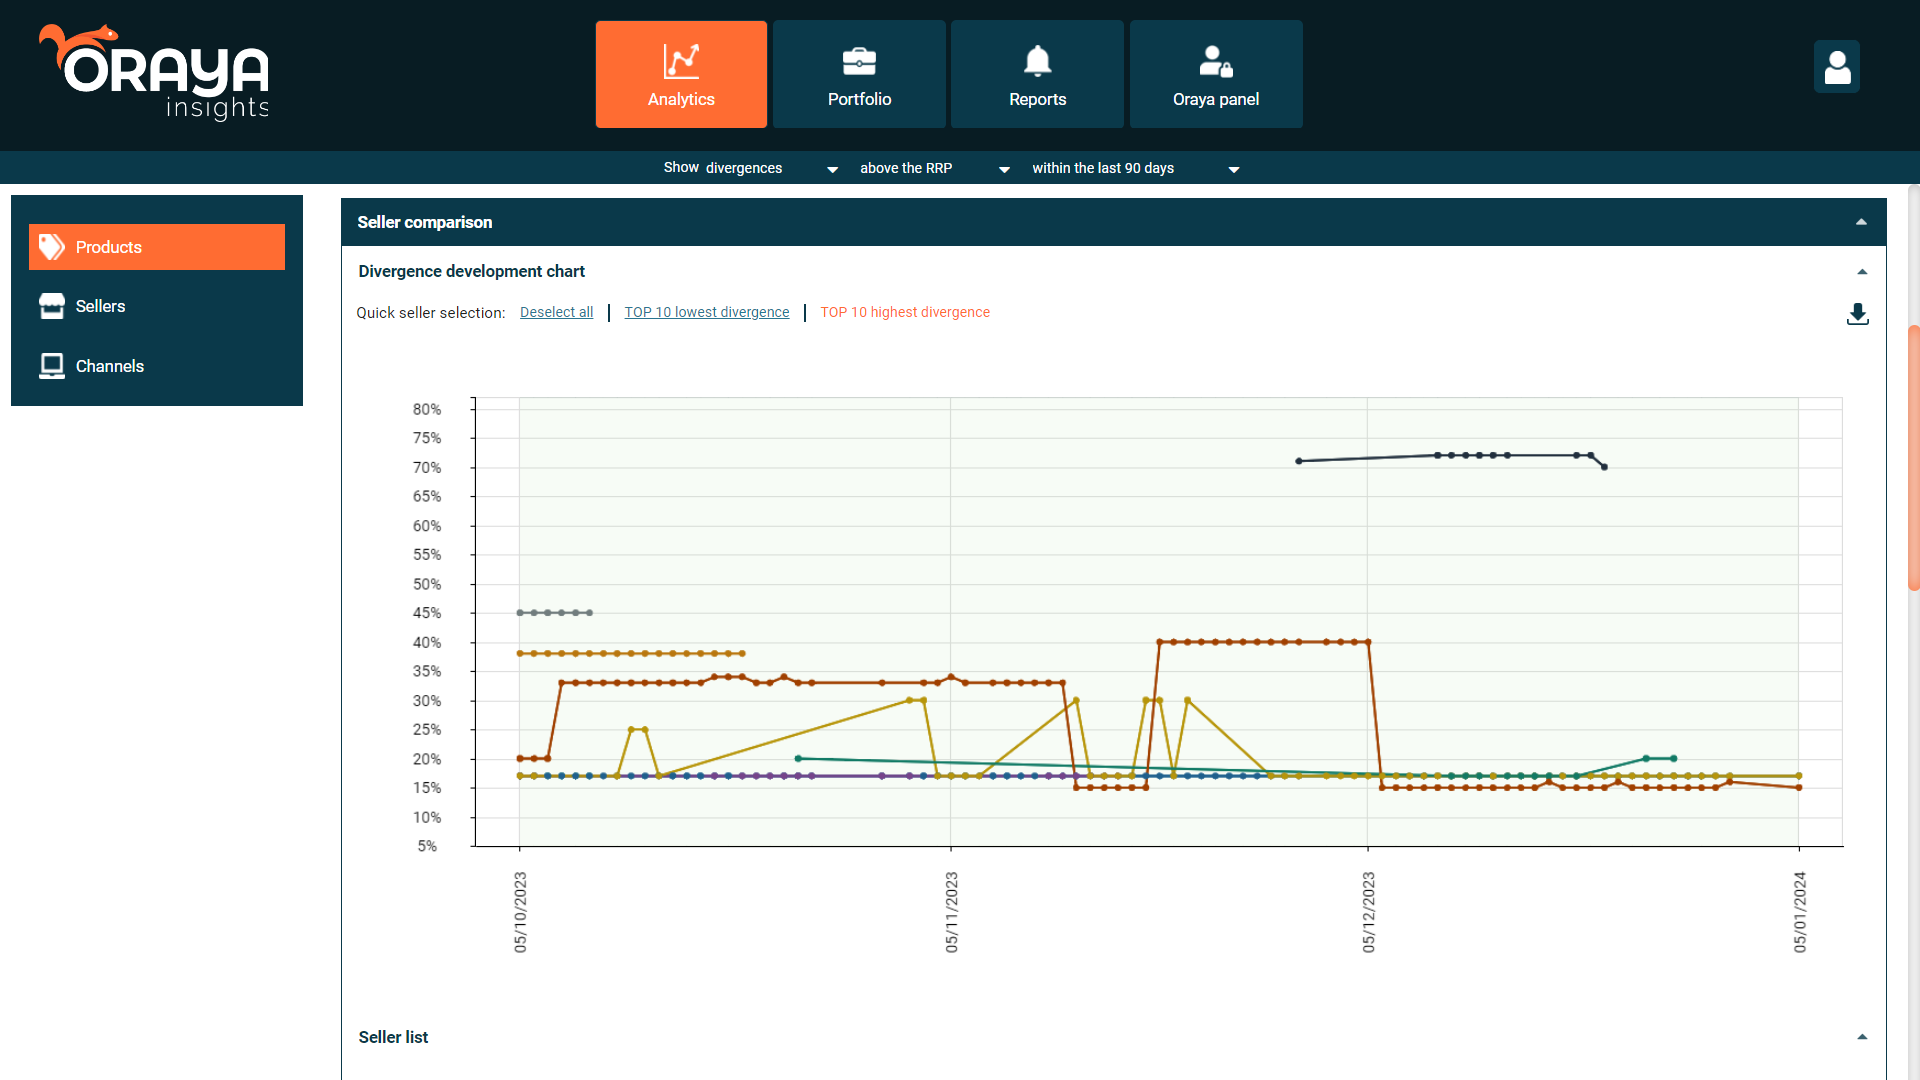Click the Reports notification bell icon
This screenshot has height=1080, width=1920.
click(1037, 60)
